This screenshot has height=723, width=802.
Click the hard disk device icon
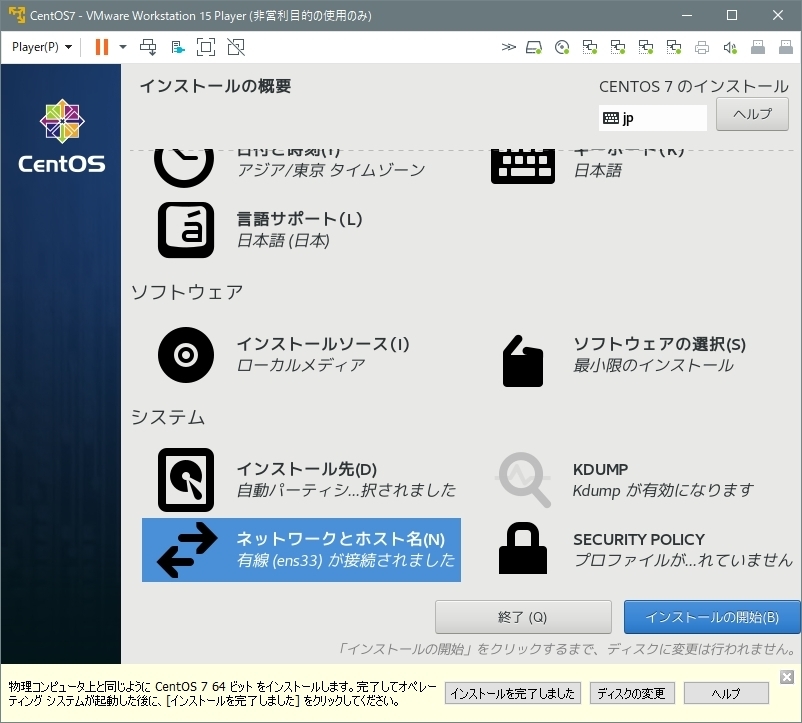[533, 48]
